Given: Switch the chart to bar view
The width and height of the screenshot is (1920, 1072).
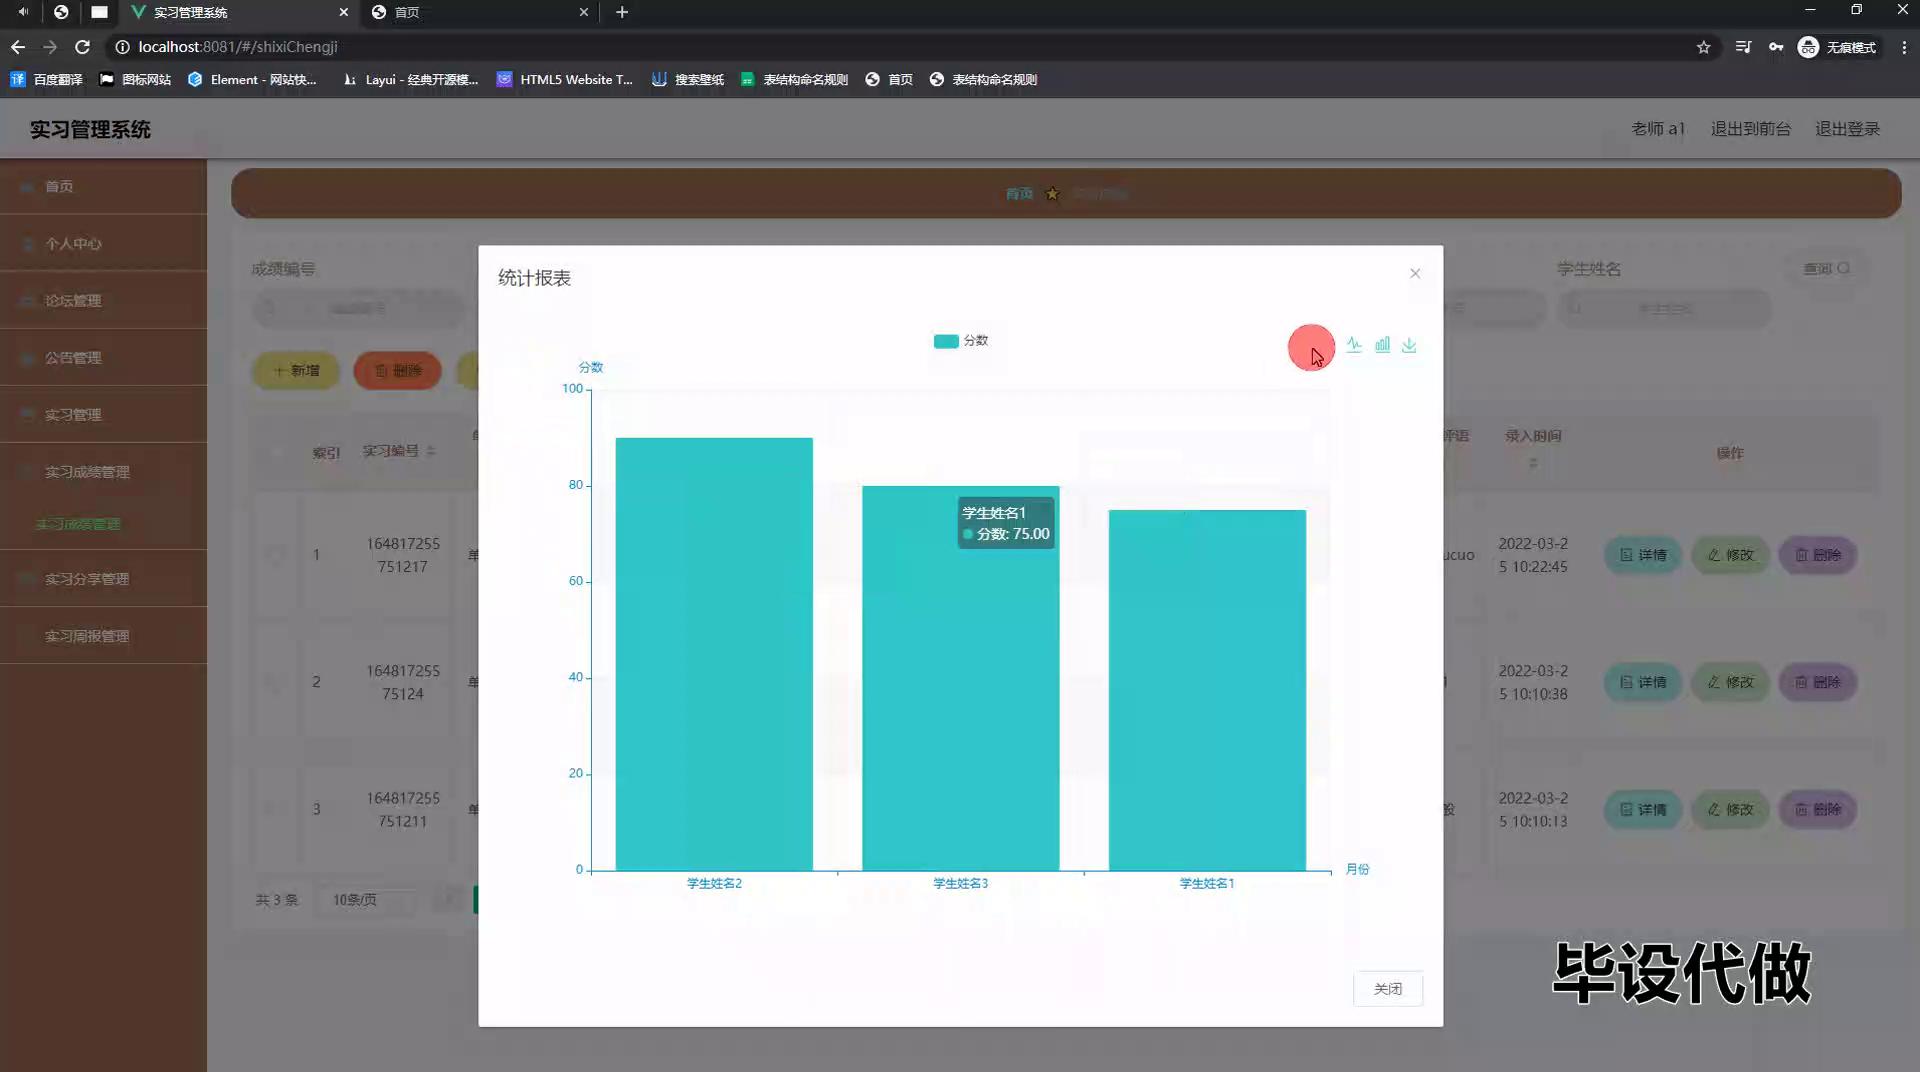Looking at the screenshot, I should pyautogui.click(x=1383, y=345).
